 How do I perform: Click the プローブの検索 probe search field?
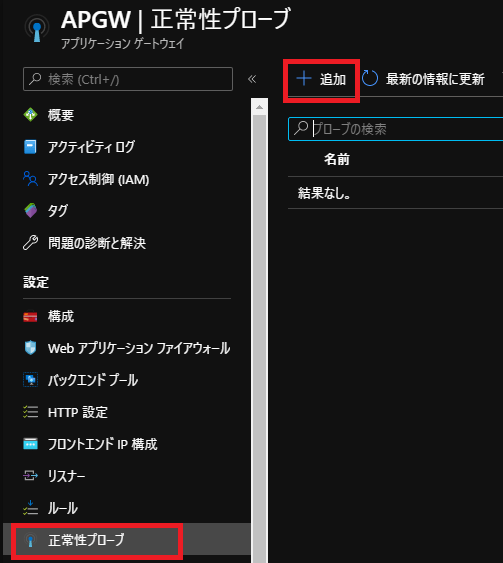(x=396, y=129)
